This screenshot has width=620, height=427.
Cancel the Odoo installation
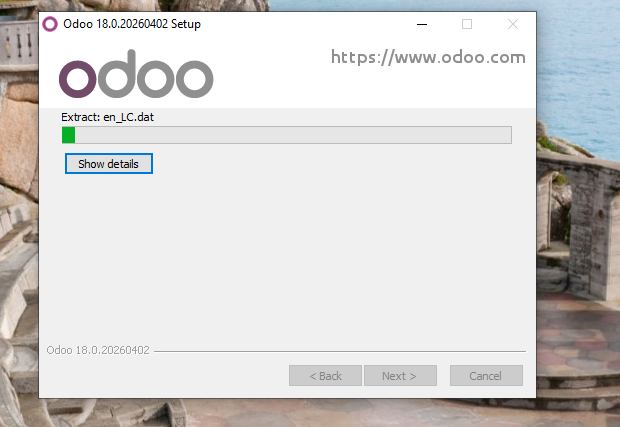[x=486, y=376]
